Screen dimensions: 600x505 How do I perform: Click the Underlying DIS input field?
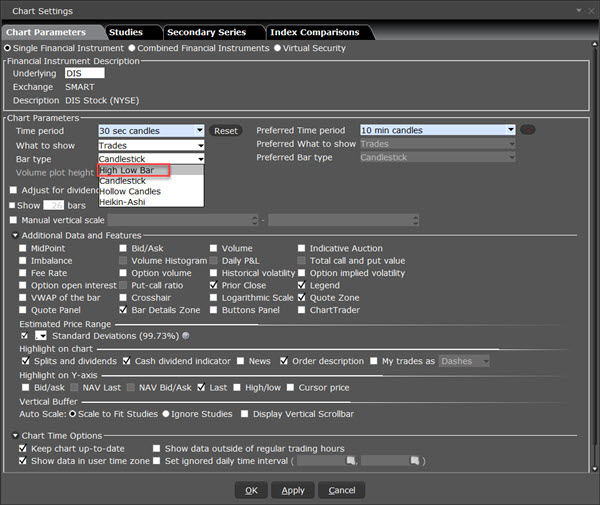click(85, 73)
